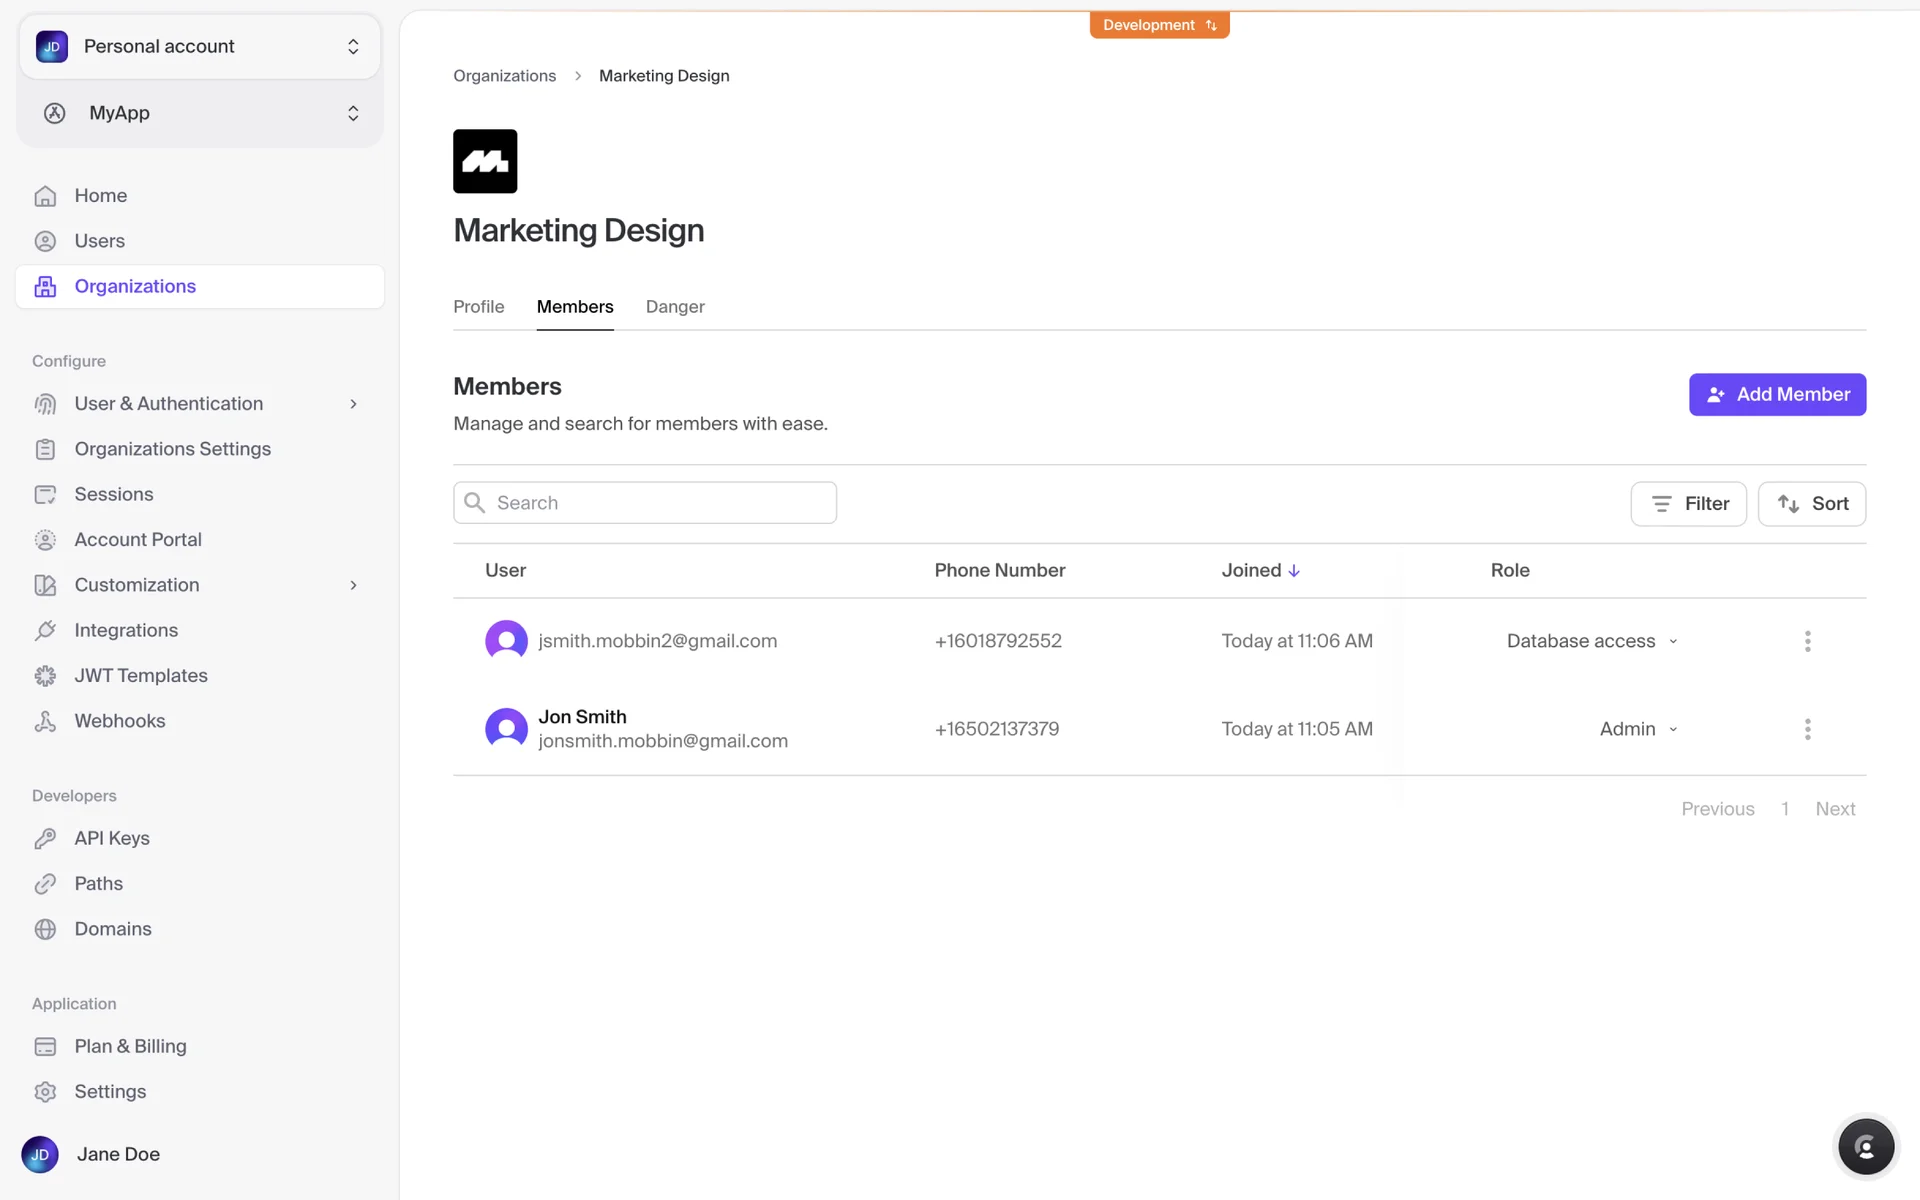1920x1200 pixels.
Task: Click the Add Member button
Action: pyautogui.click(x=1777, y=394)
